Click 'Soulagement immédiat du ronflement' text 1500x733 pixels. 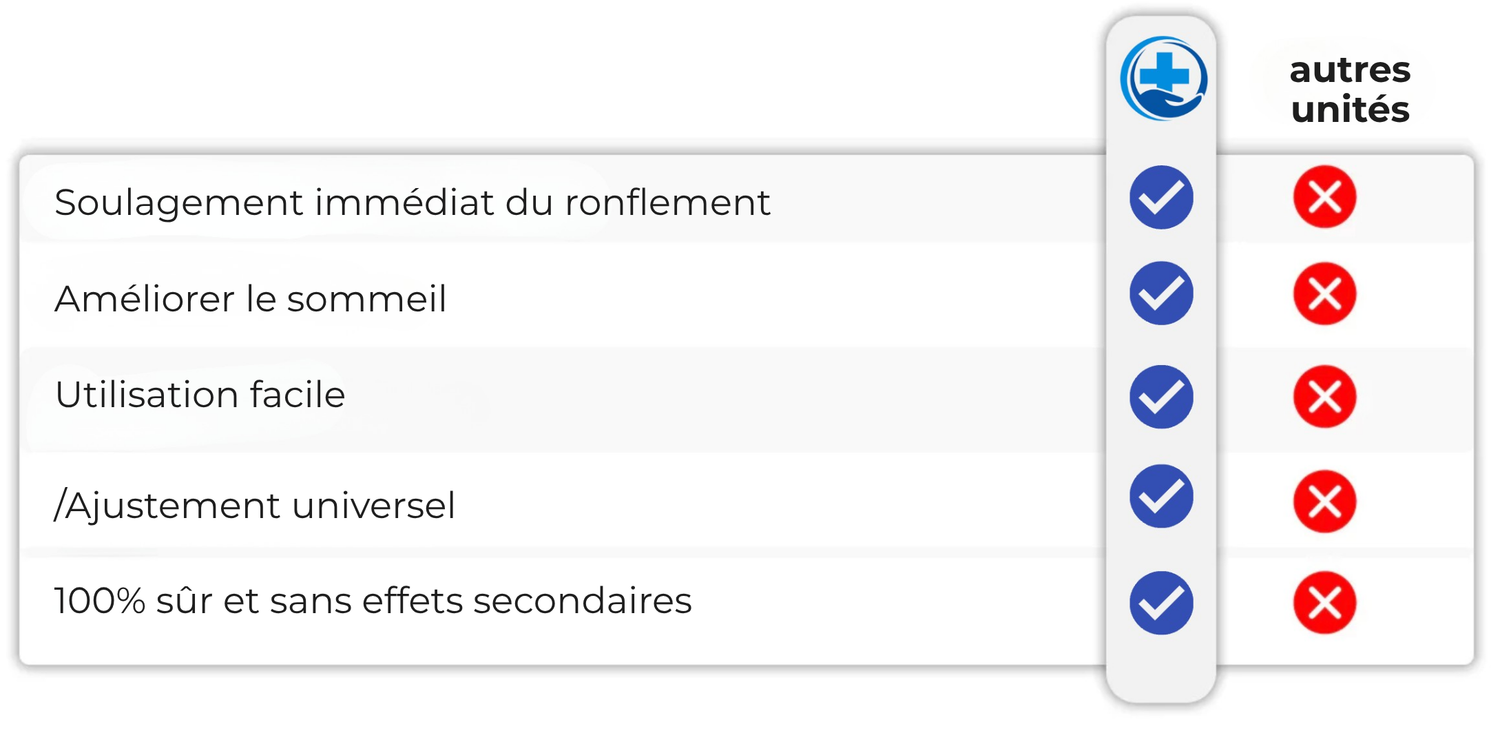tap(412, 202)
